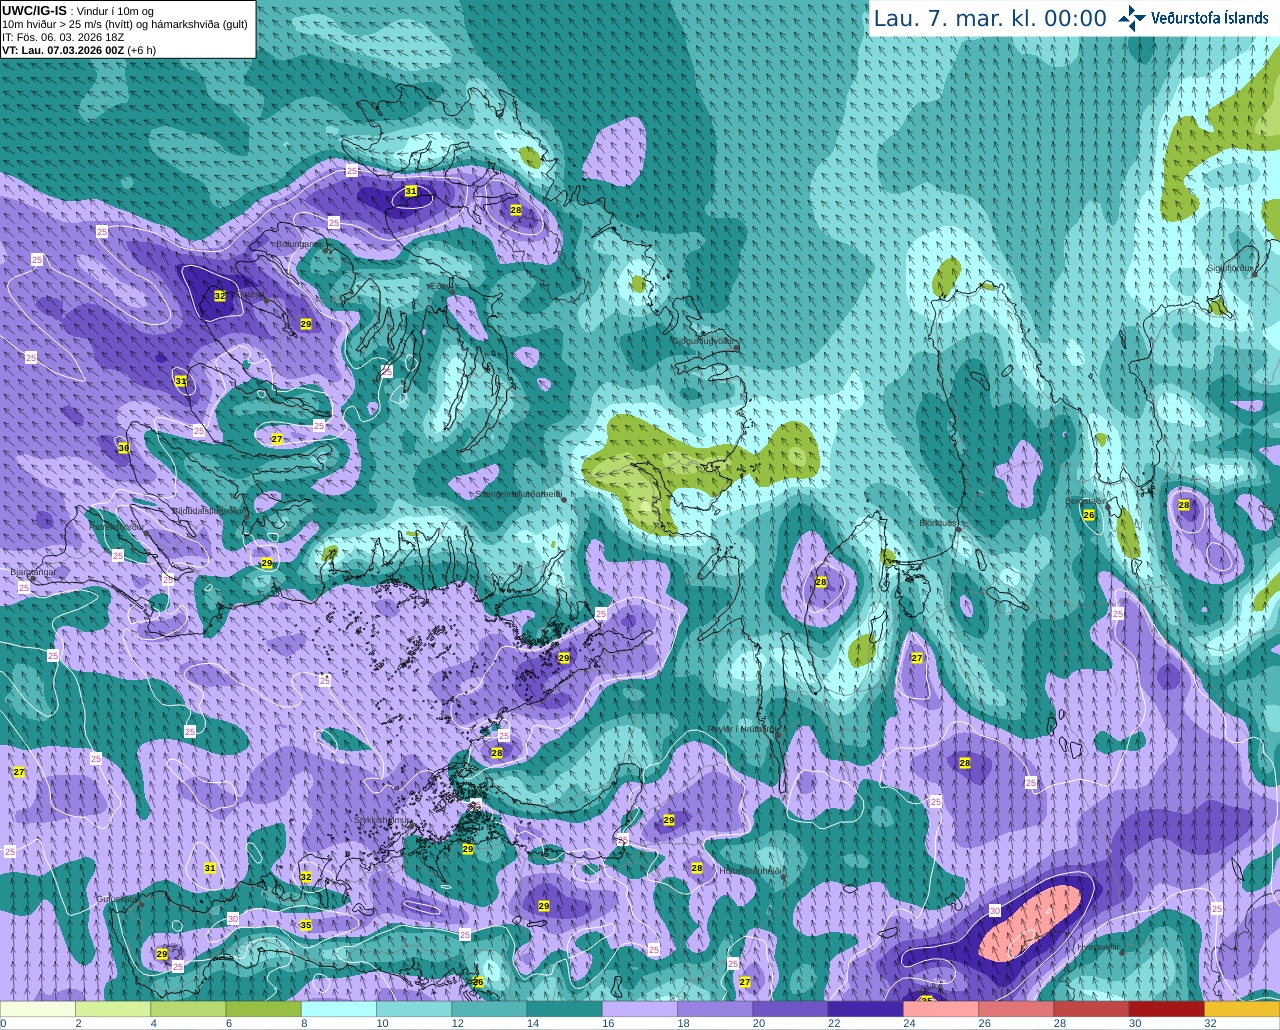Click the yellow 35 gust maximum marker
This screenshot has width=1280, height=1030.
(x=306, y=925)
